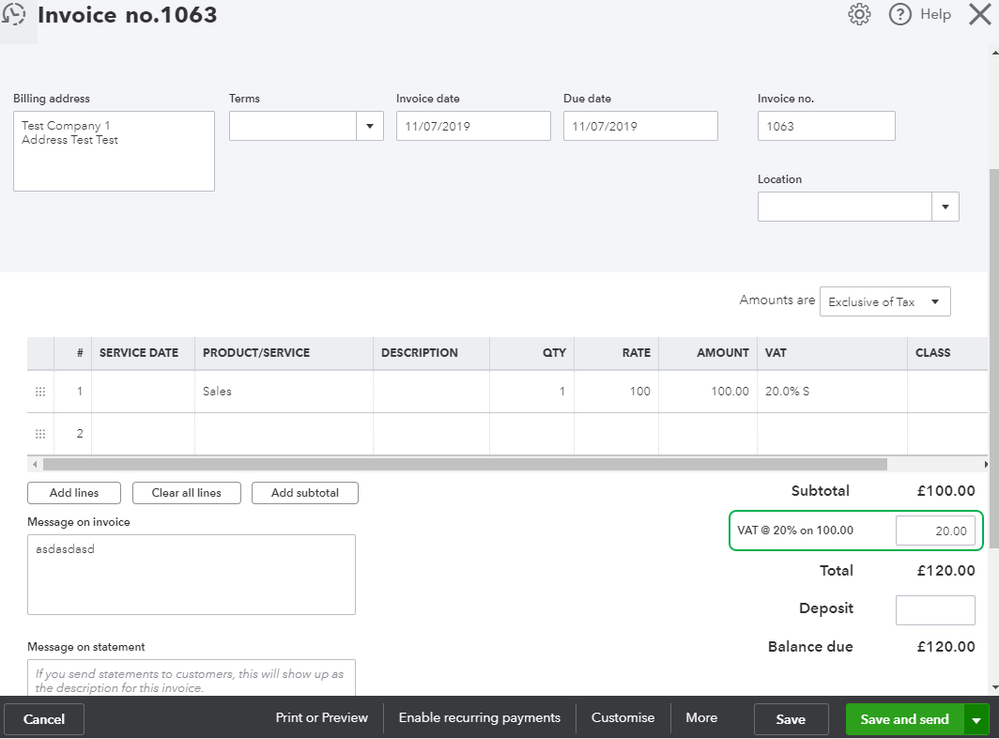
Task: Expand the Terms dropdown
Action: click(370, 126)
